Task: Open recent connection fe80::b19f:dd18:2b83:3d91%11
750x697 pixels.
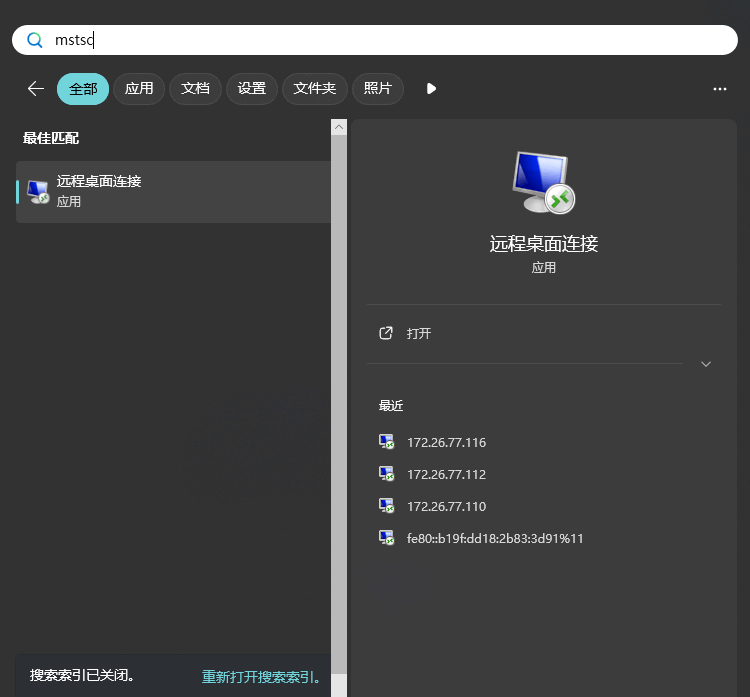Action: pyautogui.click(x=495, y=539)
